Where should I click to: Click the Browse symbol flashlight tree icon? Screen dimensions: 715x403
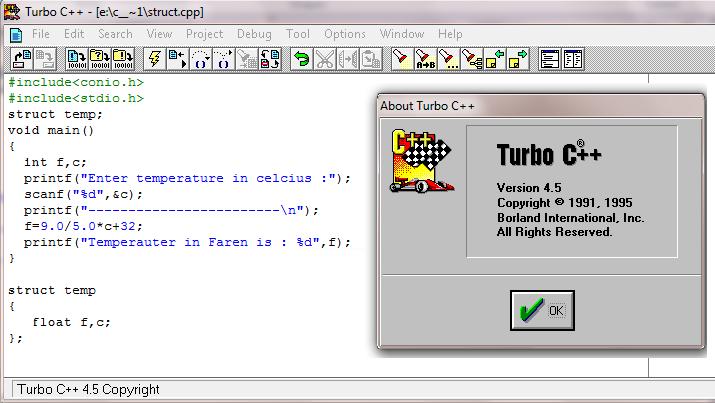point(472,59)
